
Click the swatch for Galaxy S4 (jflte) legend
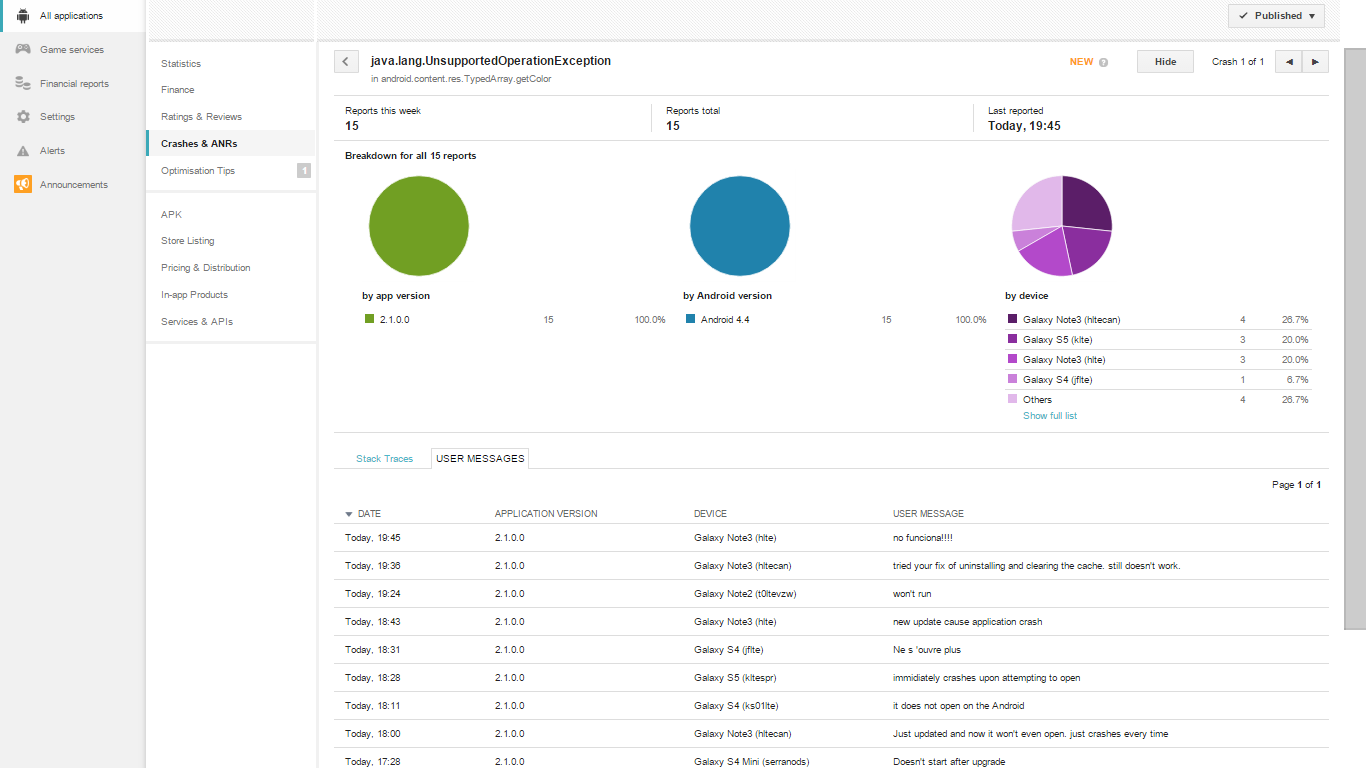pos(1013,380)
